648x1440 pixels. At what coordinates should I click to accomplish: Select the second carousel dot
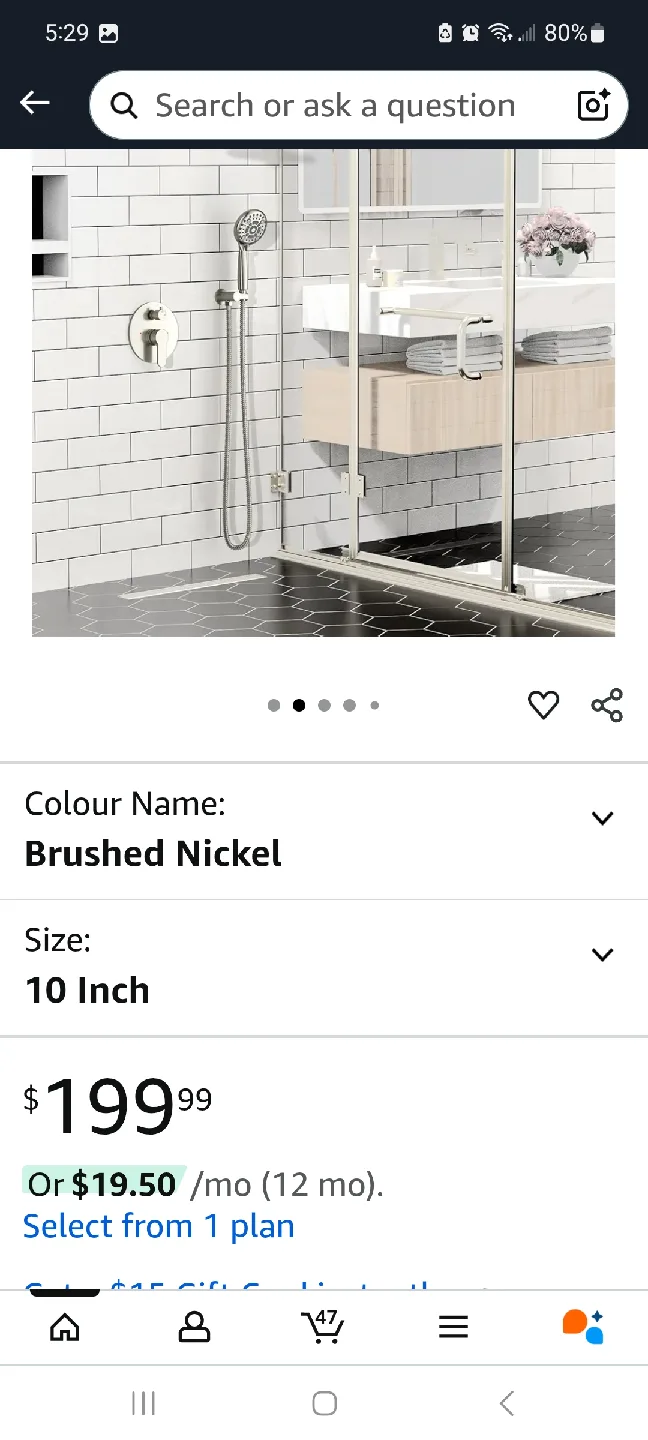coord(298,705)
